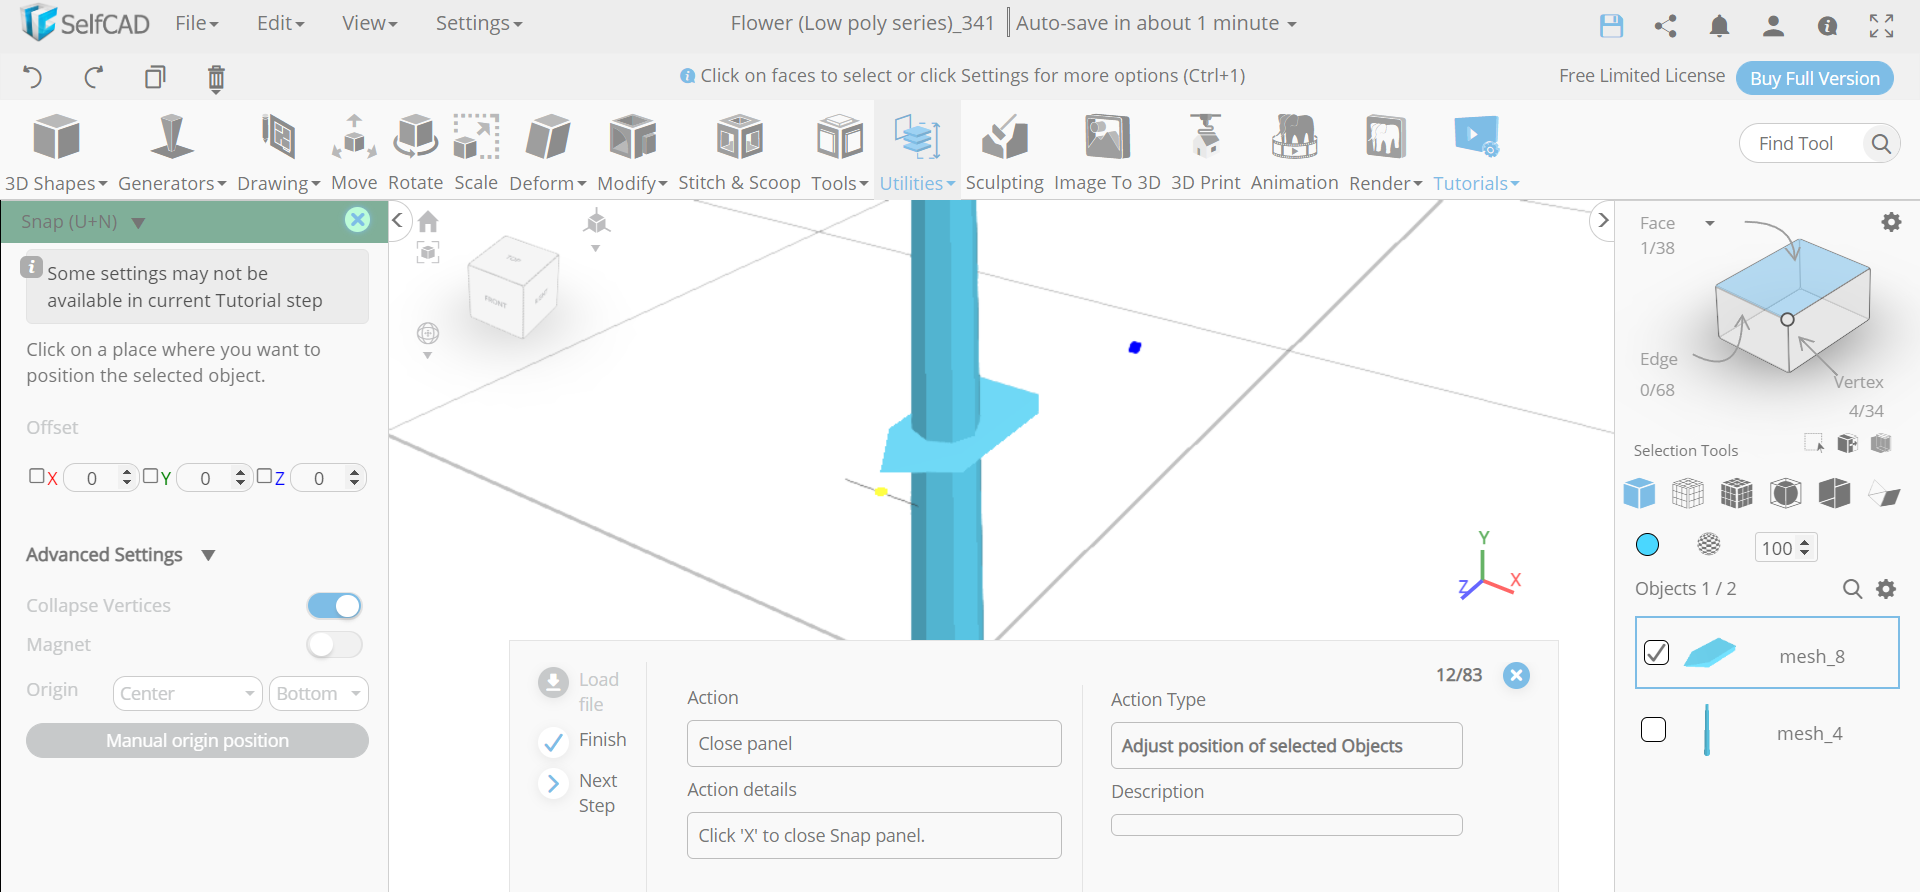Open the Objects list settings gear
Viewport: 1920px width, 892px height.
pos(1886,589)
